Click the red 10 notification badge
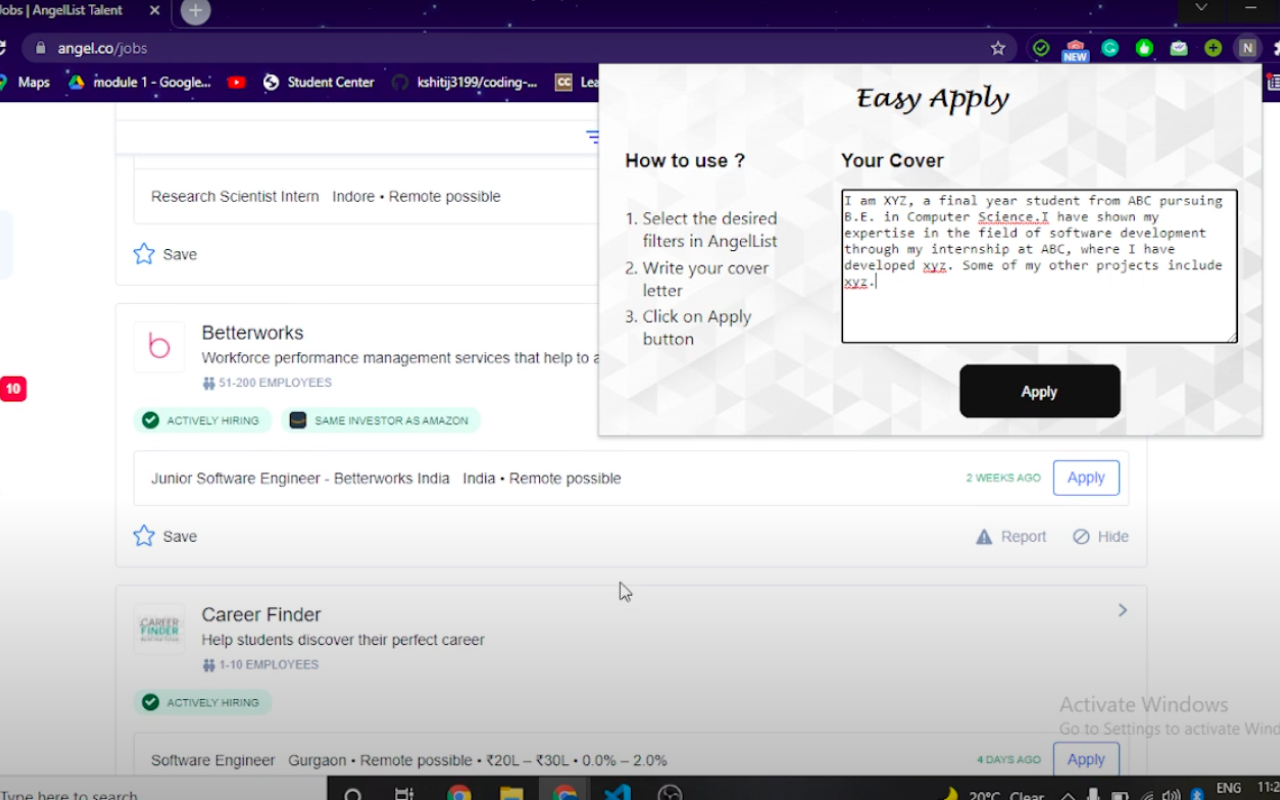The height and width of the screenshot is (800, 1280). coord(13,389)
